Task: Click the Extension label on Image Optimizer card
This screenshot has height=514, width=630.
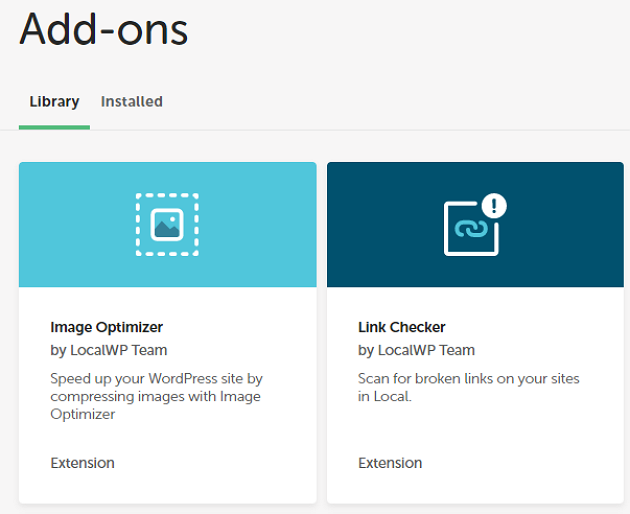Action: pos(82,463)
